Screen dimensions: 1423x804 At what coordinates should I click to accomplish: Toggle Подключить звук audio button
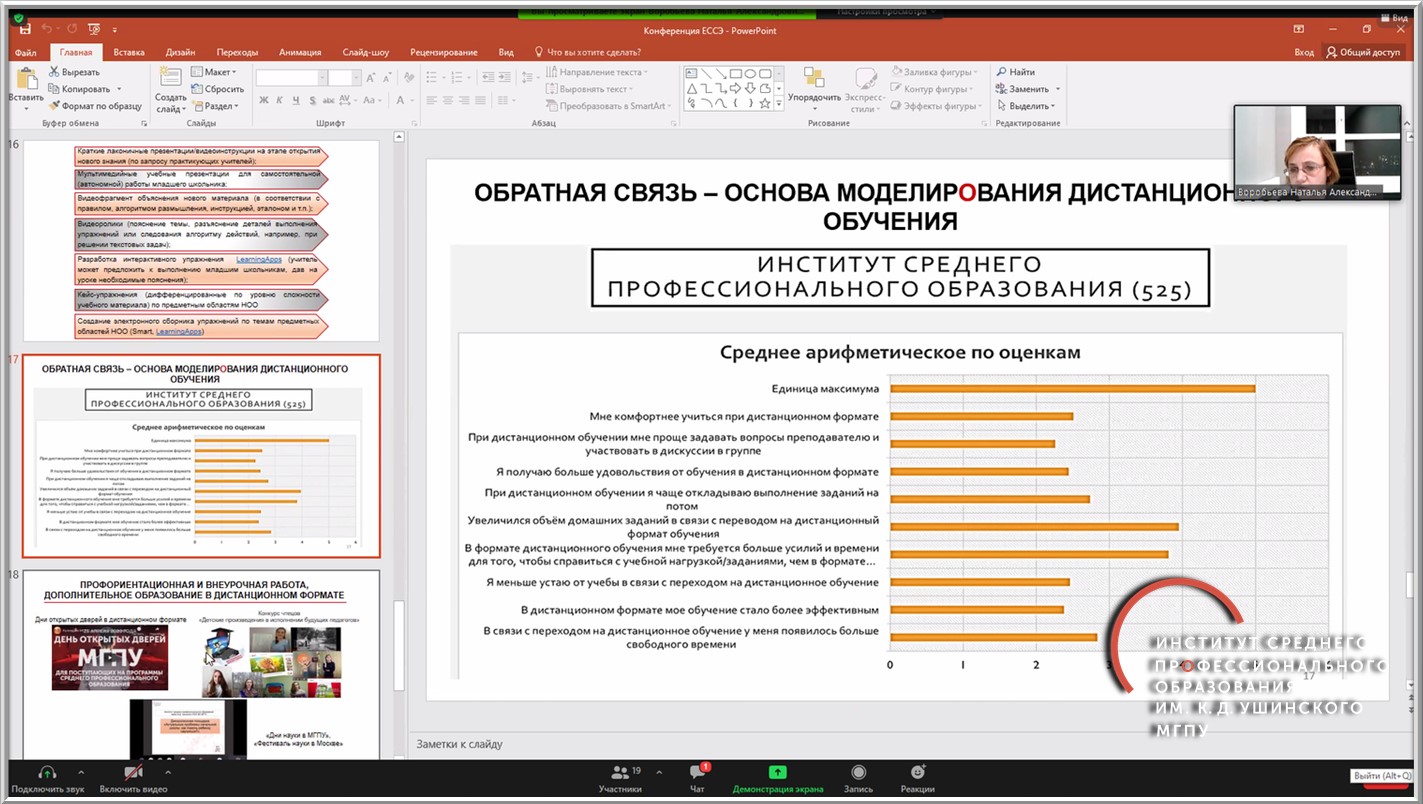pyautogui.click(x=46, y=773)
